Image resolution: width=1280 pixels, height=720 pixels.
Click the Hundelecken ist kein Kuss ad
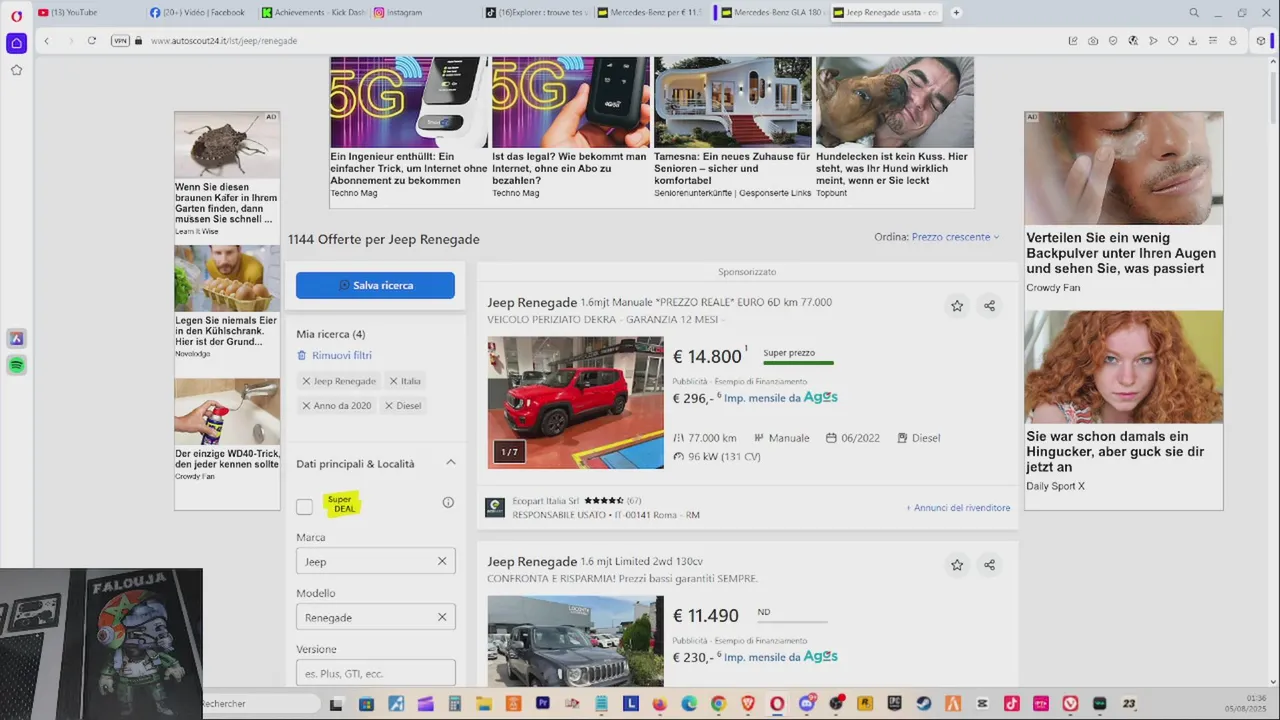894,127
